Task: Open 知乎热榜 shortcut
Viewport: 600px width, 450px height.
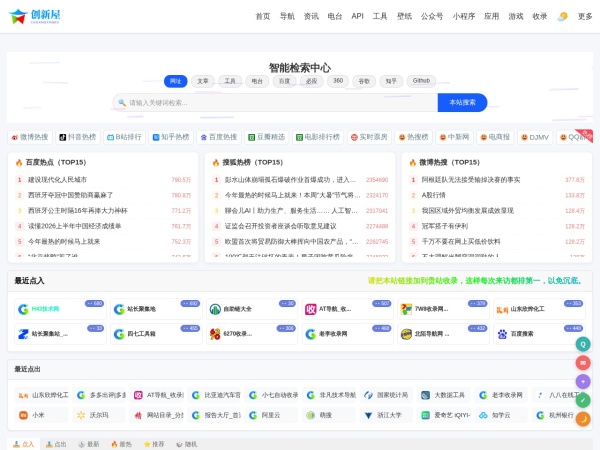Action: 171,137
